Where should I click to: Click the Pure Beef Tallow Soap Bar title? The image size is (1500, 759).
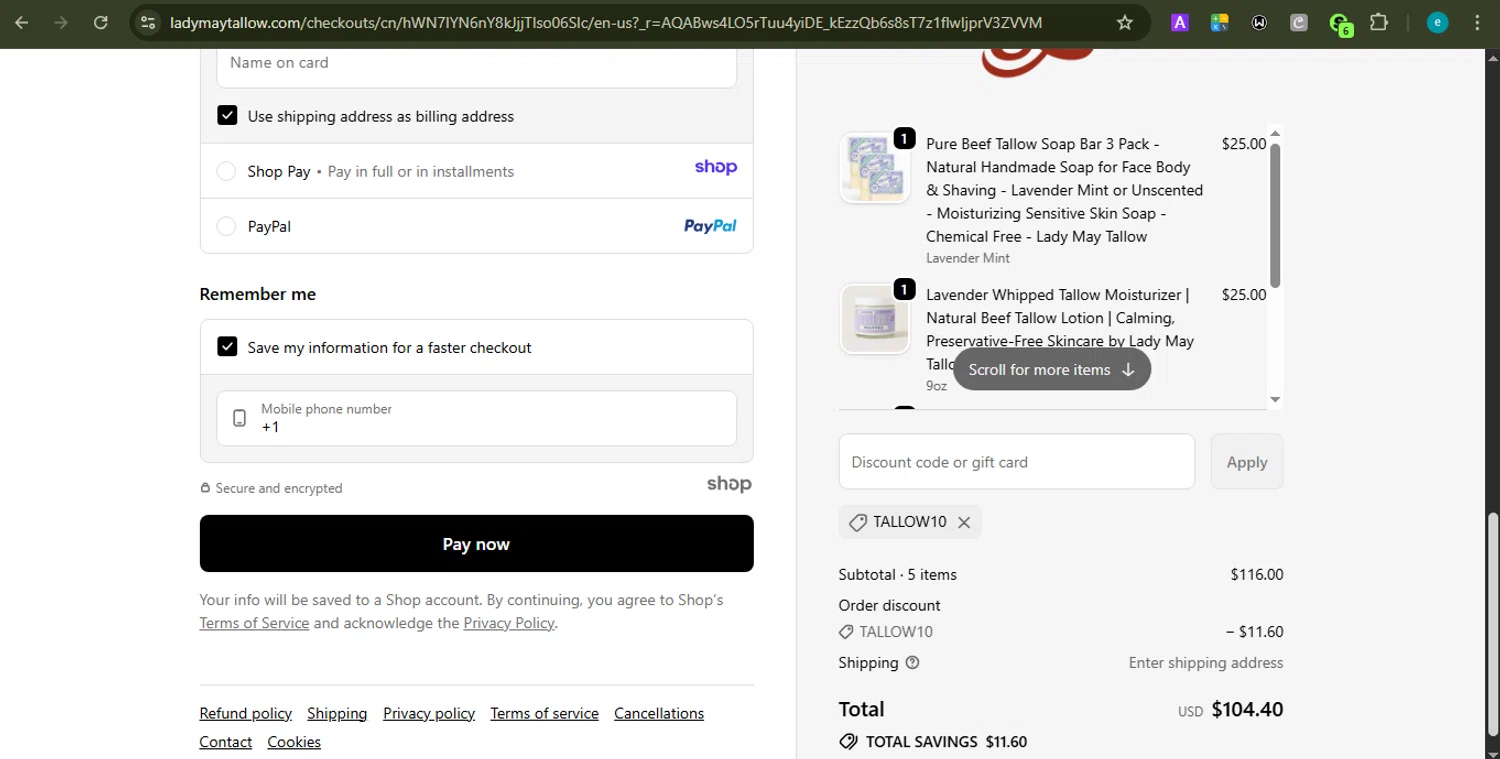(1064, 190)
